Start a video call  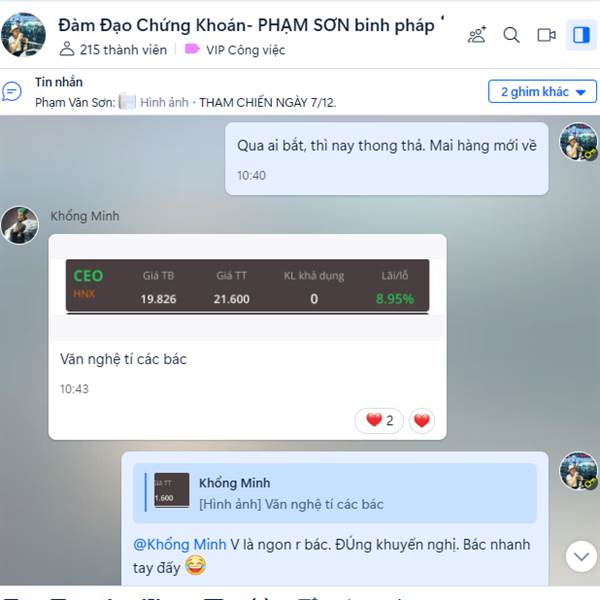click(546, 35)
